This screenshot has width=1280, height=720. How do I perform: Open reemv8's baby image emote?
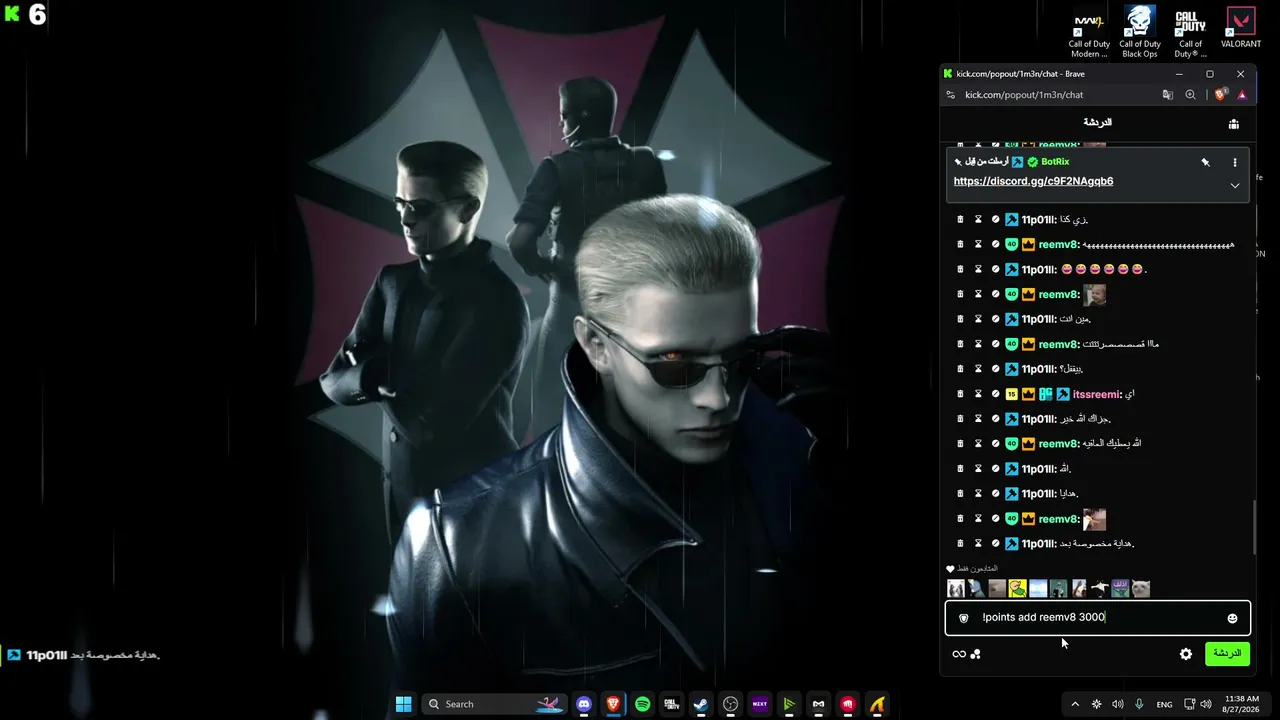(x=1095, y=294)
